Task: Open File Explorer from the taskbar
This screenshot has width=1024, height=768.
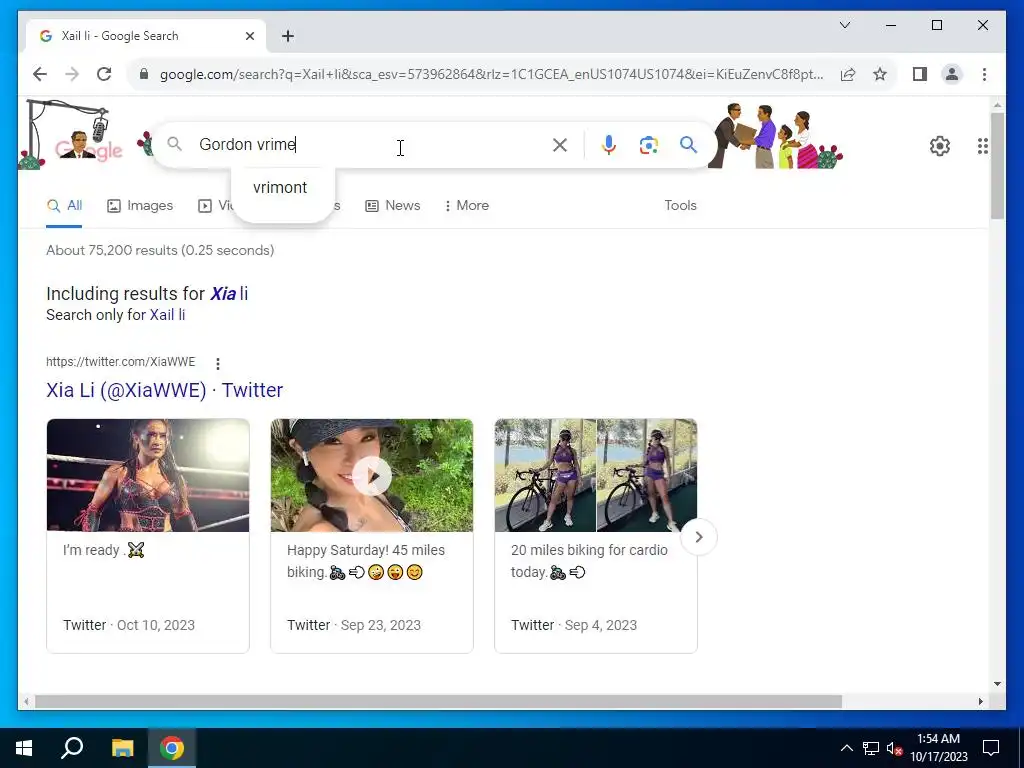Action: tap(122, 748)
